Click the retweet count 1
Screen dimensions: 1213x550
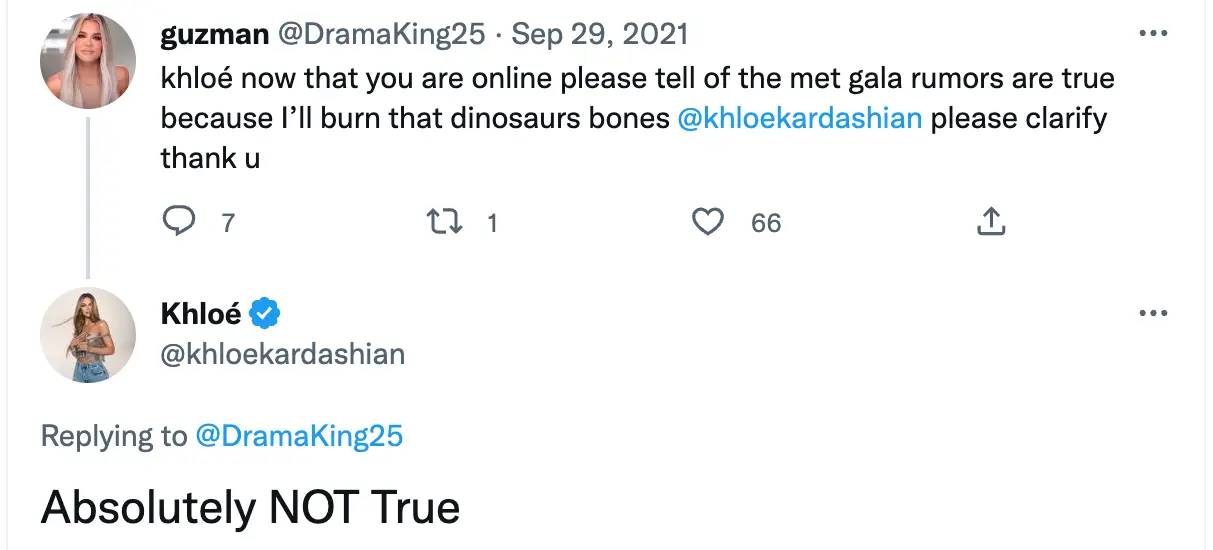(x=491, y=223)
